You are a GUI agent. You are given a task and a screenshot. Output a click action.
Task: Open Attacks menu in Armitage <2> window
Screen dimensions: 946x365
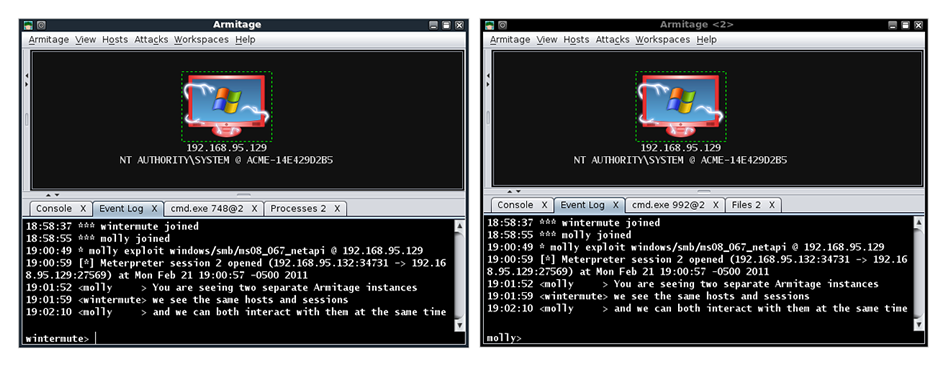pyautogui.click(x=612, y=39)
